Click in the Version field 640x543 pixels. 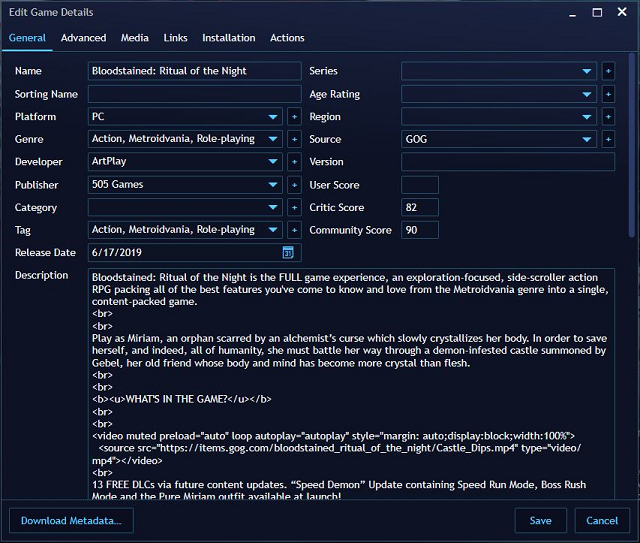pyautogui.click(x=508, y=162)
